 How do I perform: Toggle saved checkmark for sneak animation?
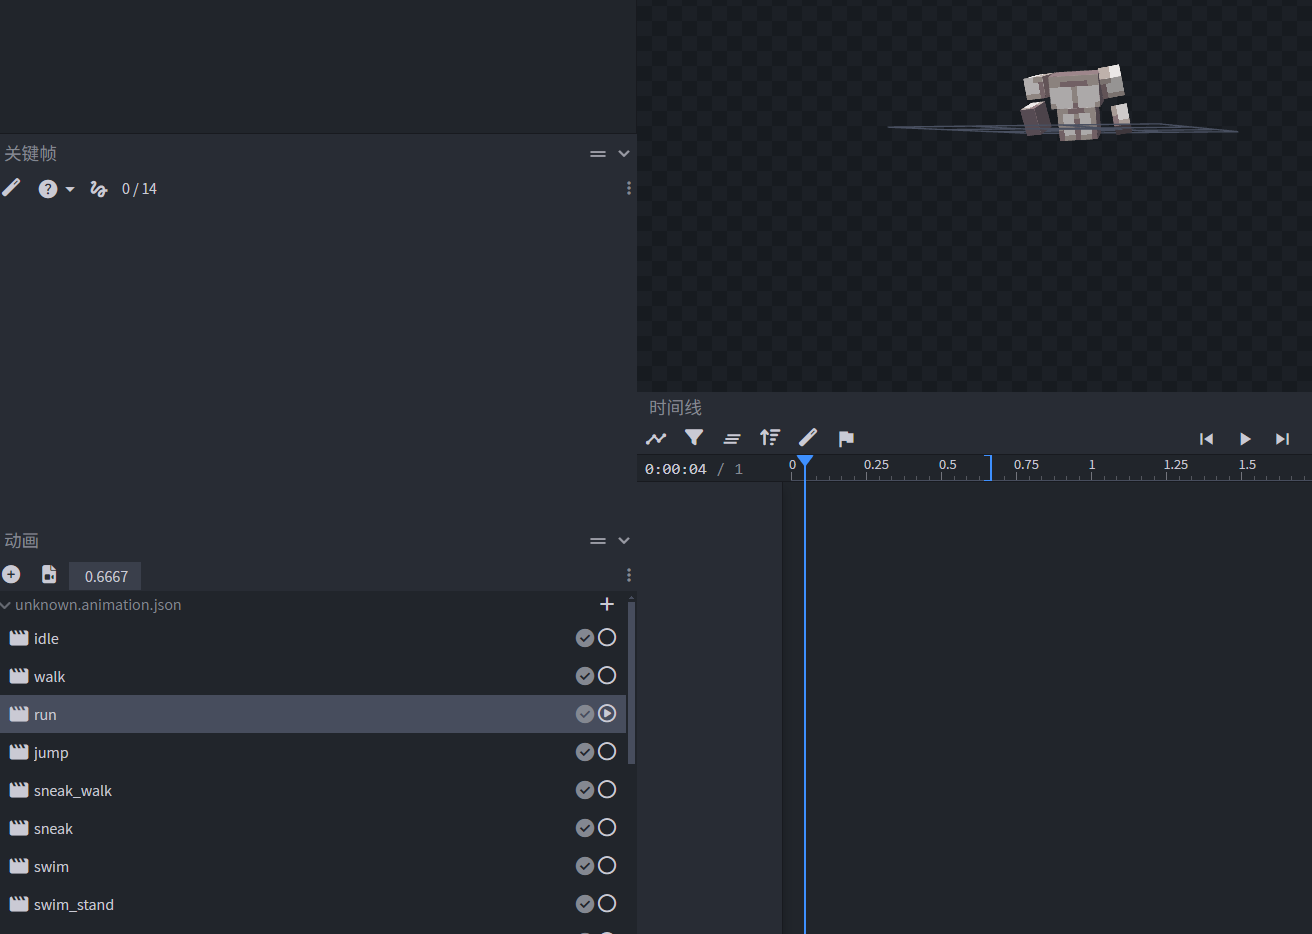click(585, 828)
